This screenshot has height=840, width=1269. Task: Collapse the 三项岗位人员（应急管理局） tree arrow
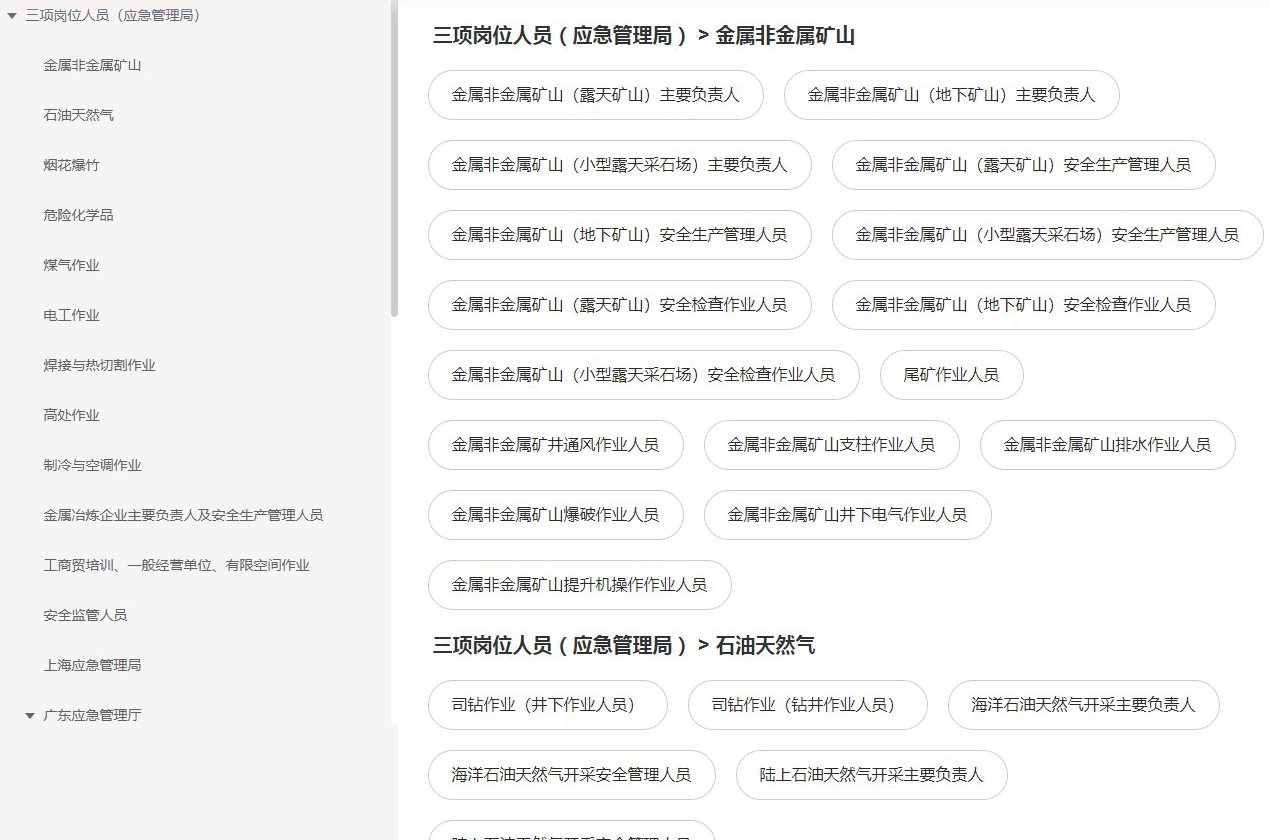pos(12,16)
